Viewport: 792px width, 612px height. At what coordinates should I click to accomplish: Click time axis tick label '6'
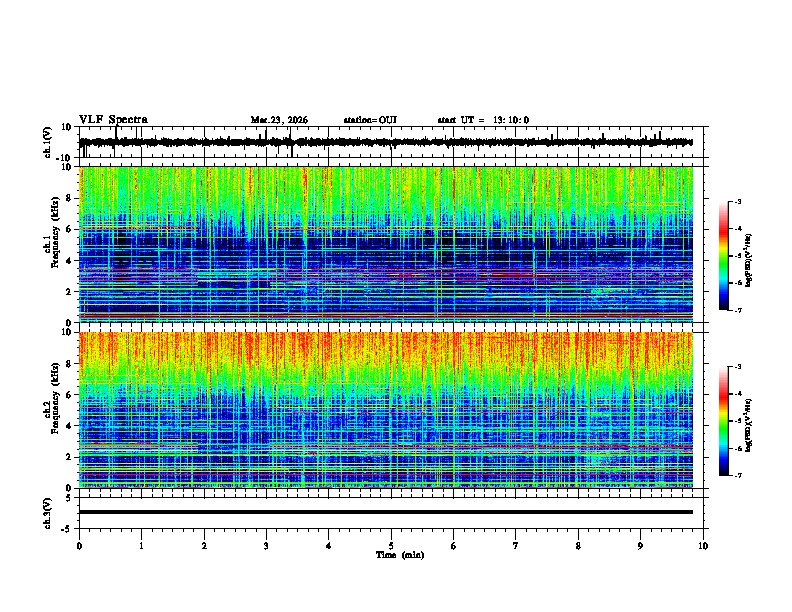click(x=454, y=546)
